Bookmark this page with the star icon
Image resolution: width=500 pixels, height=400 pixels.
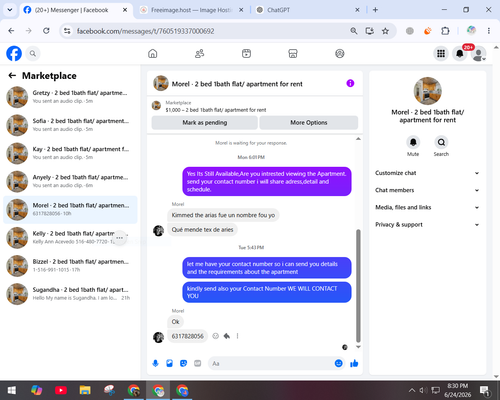(x=385, y=31)
